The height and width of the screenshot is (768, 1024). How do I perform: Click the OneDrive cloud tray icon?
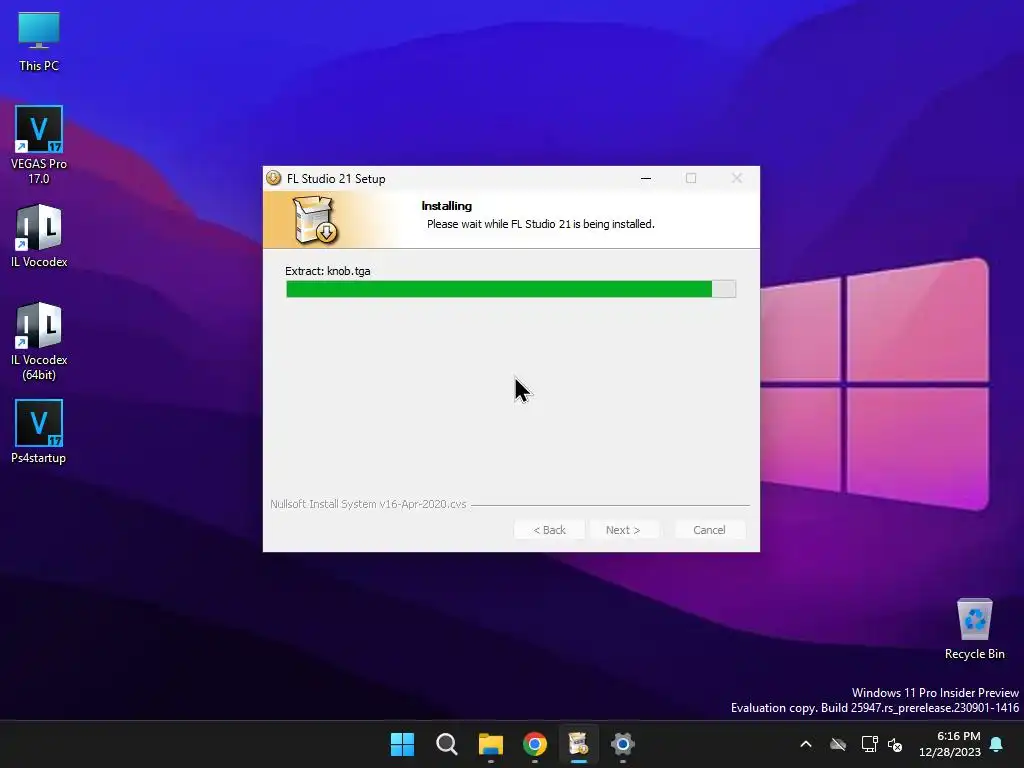click(838, 744)
